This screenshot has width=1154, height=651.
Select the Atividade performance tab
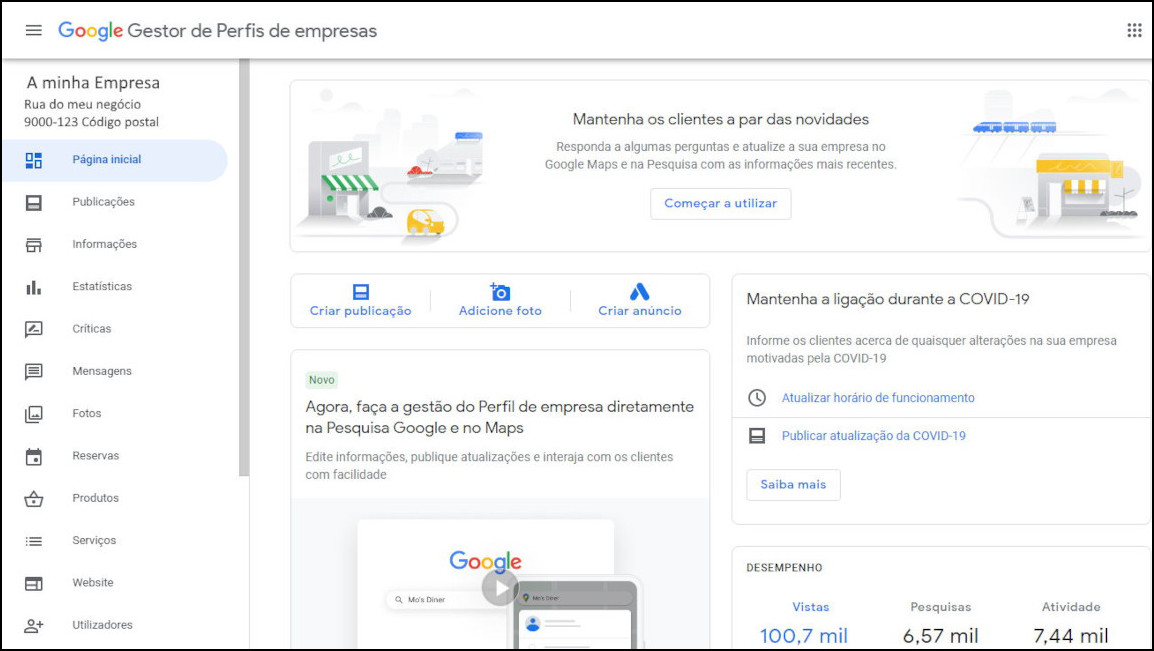[x=1071, y=608]
